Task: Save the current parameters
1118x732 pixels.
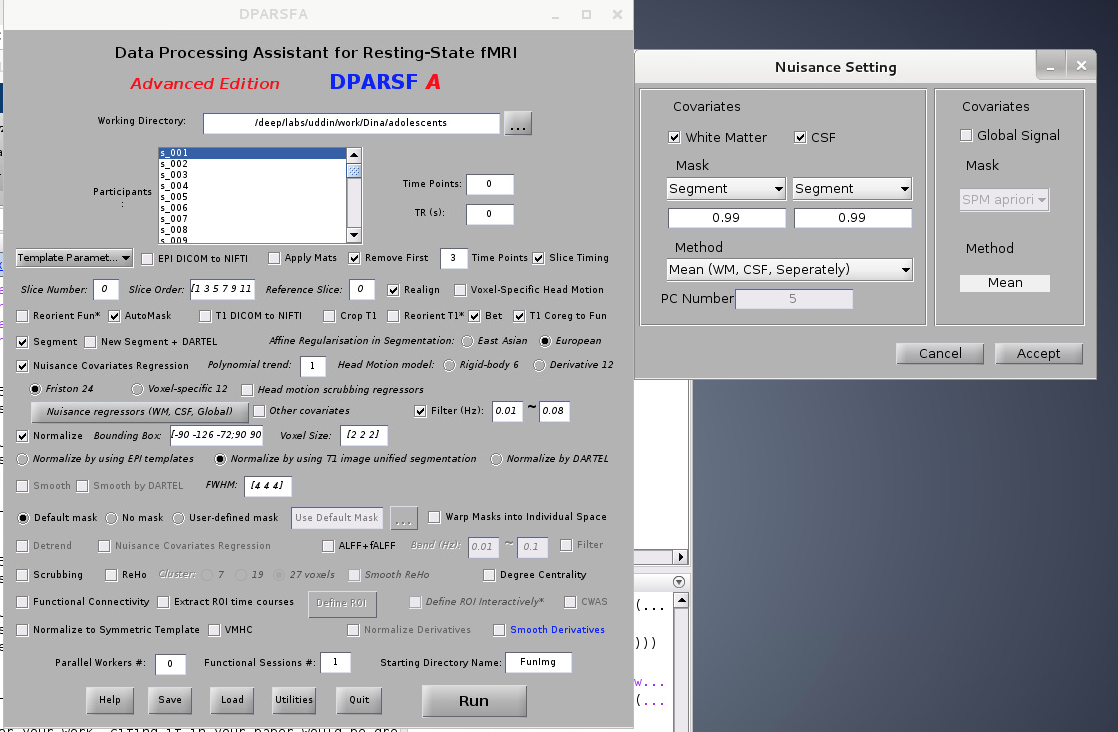Action: [x=170, y=700]
